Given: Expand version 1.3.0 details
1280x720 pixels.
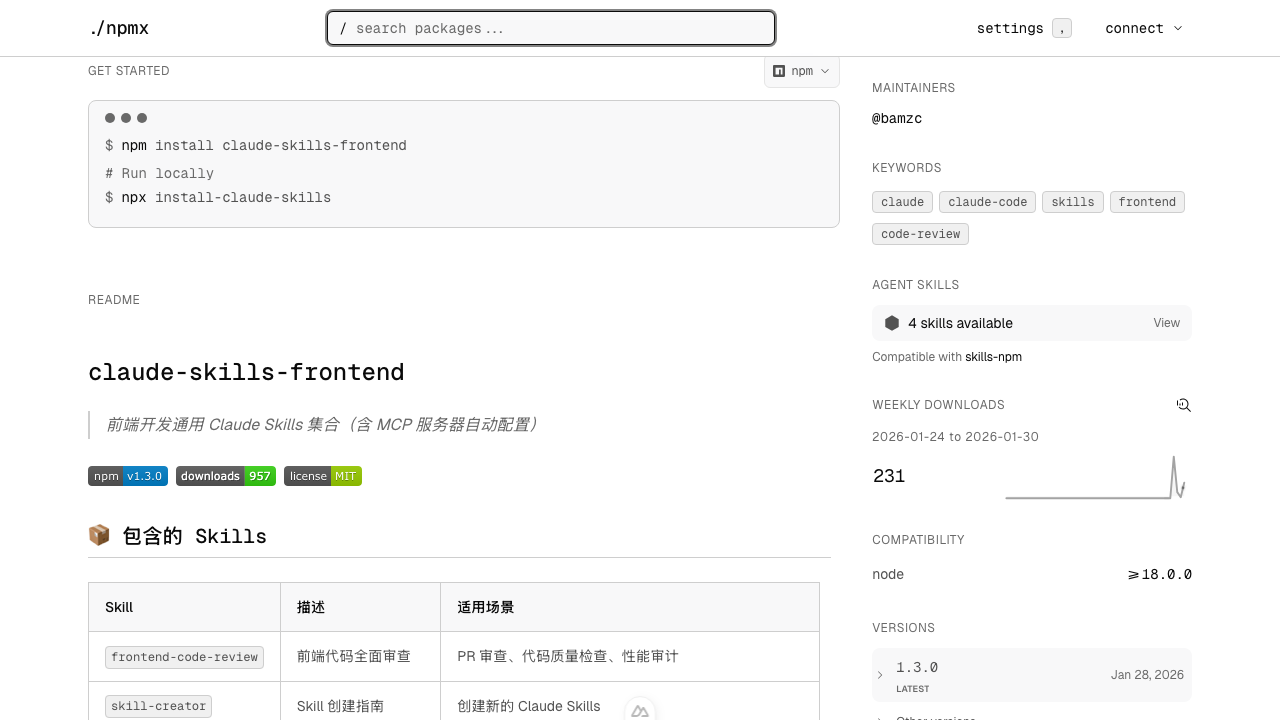Looking at the screenshot, I should pos(880,675).
